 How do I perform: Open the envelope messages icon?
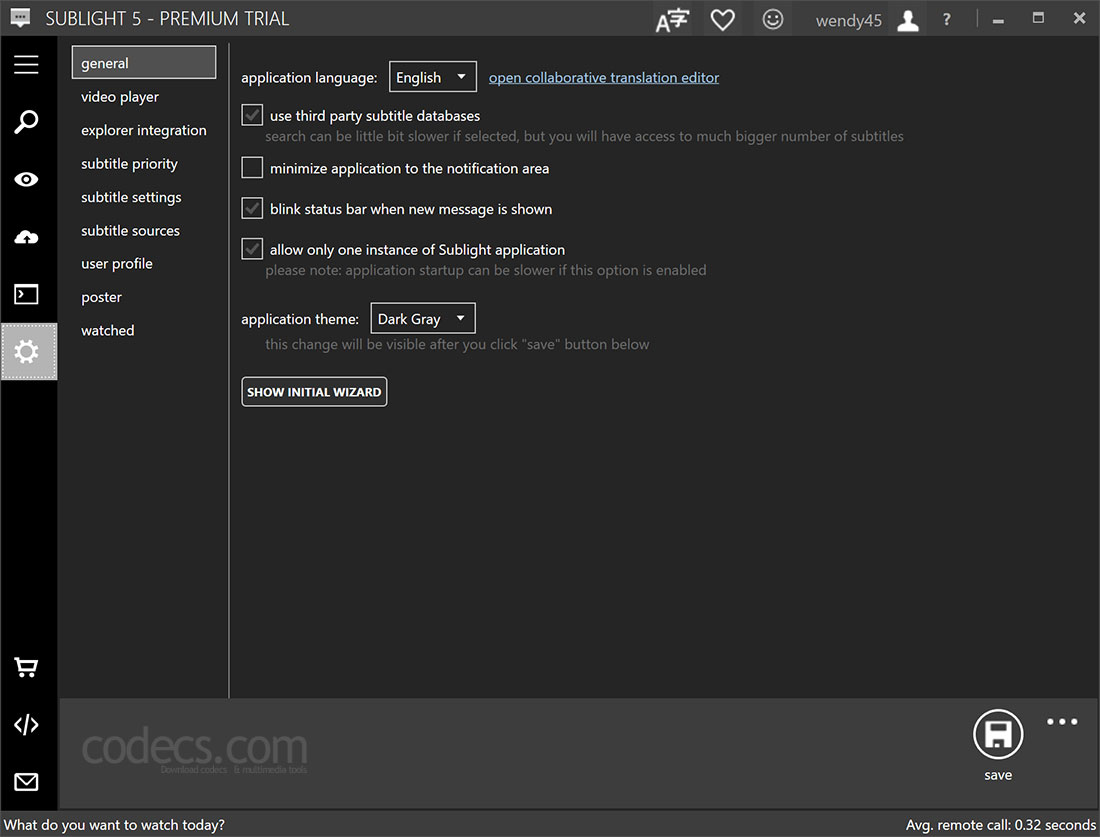pos(27,782)
